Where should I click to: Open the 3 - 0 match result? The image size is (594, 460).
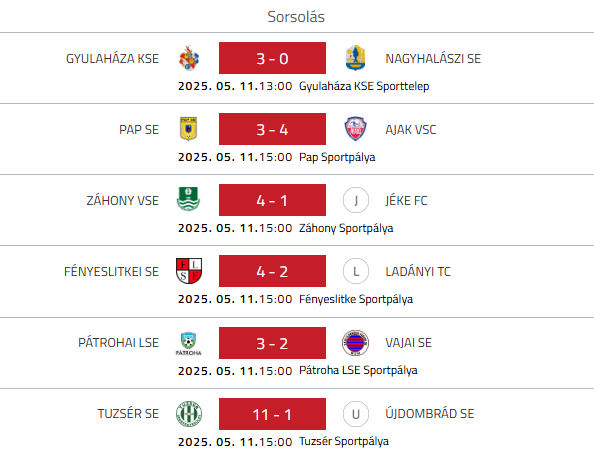(272, 58)
